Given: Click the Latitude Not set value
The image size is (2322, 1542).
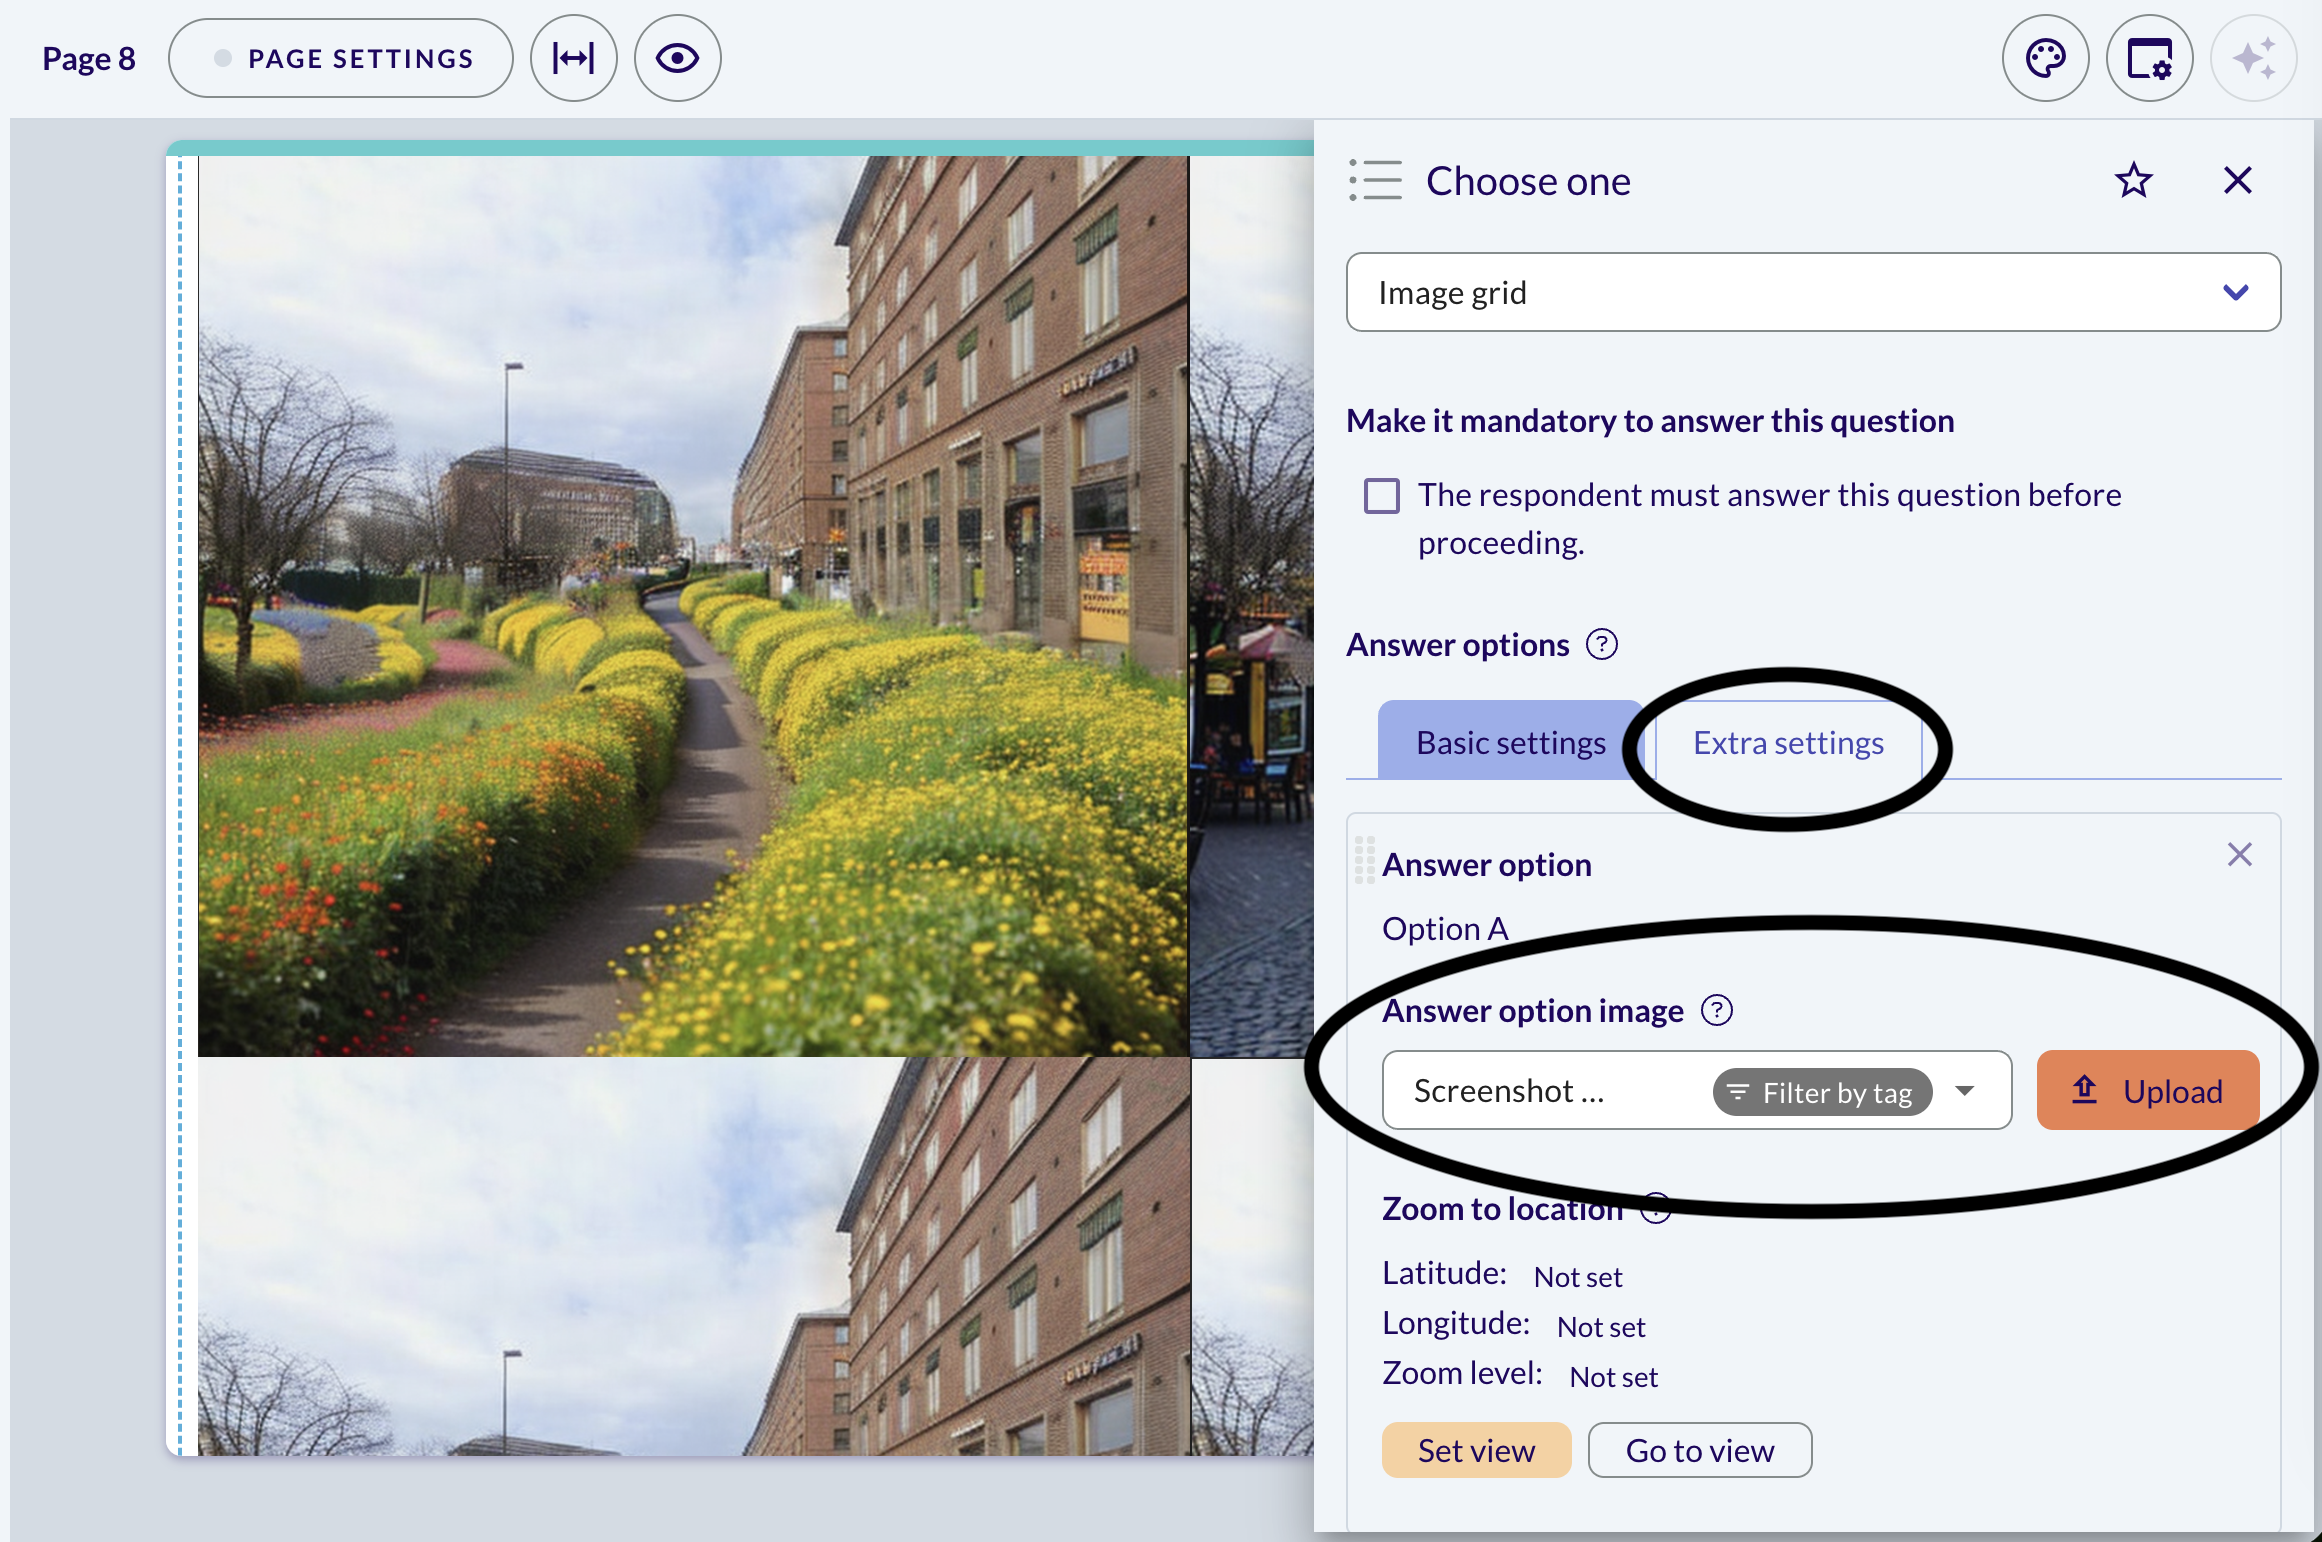Looking at the screenshot, I should pyautogui.click(x=1577, y=1276).
